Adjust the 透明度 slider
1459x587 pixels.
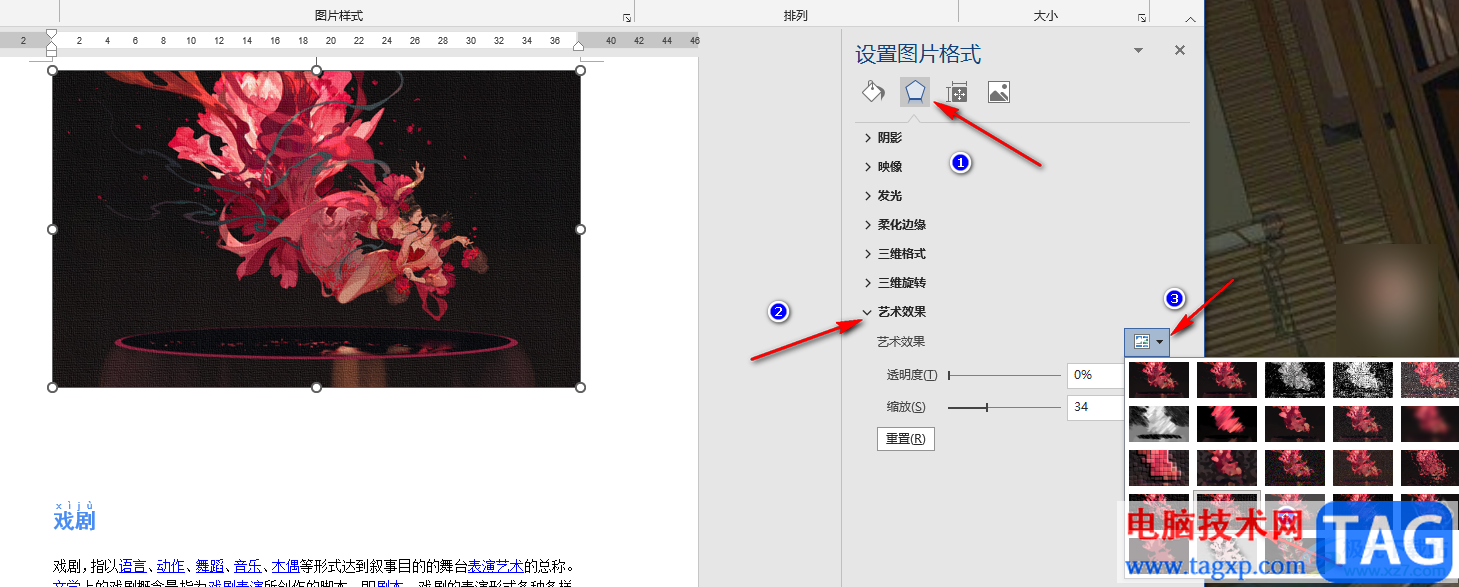pyautogui.click(x=1004, y=375)
